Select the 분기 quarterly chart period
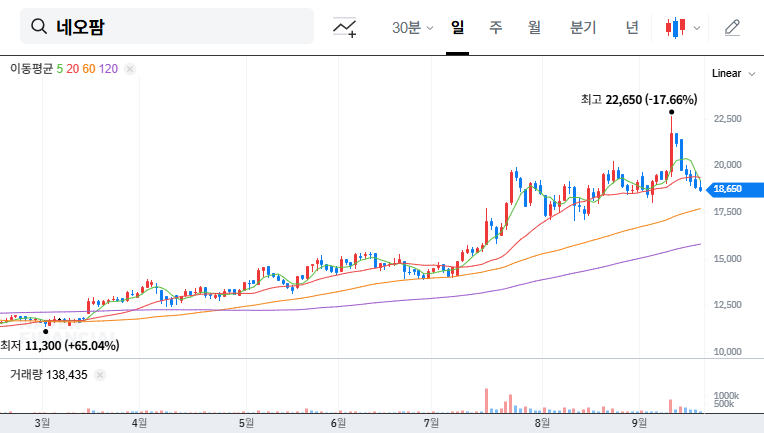 pos(582,28)
